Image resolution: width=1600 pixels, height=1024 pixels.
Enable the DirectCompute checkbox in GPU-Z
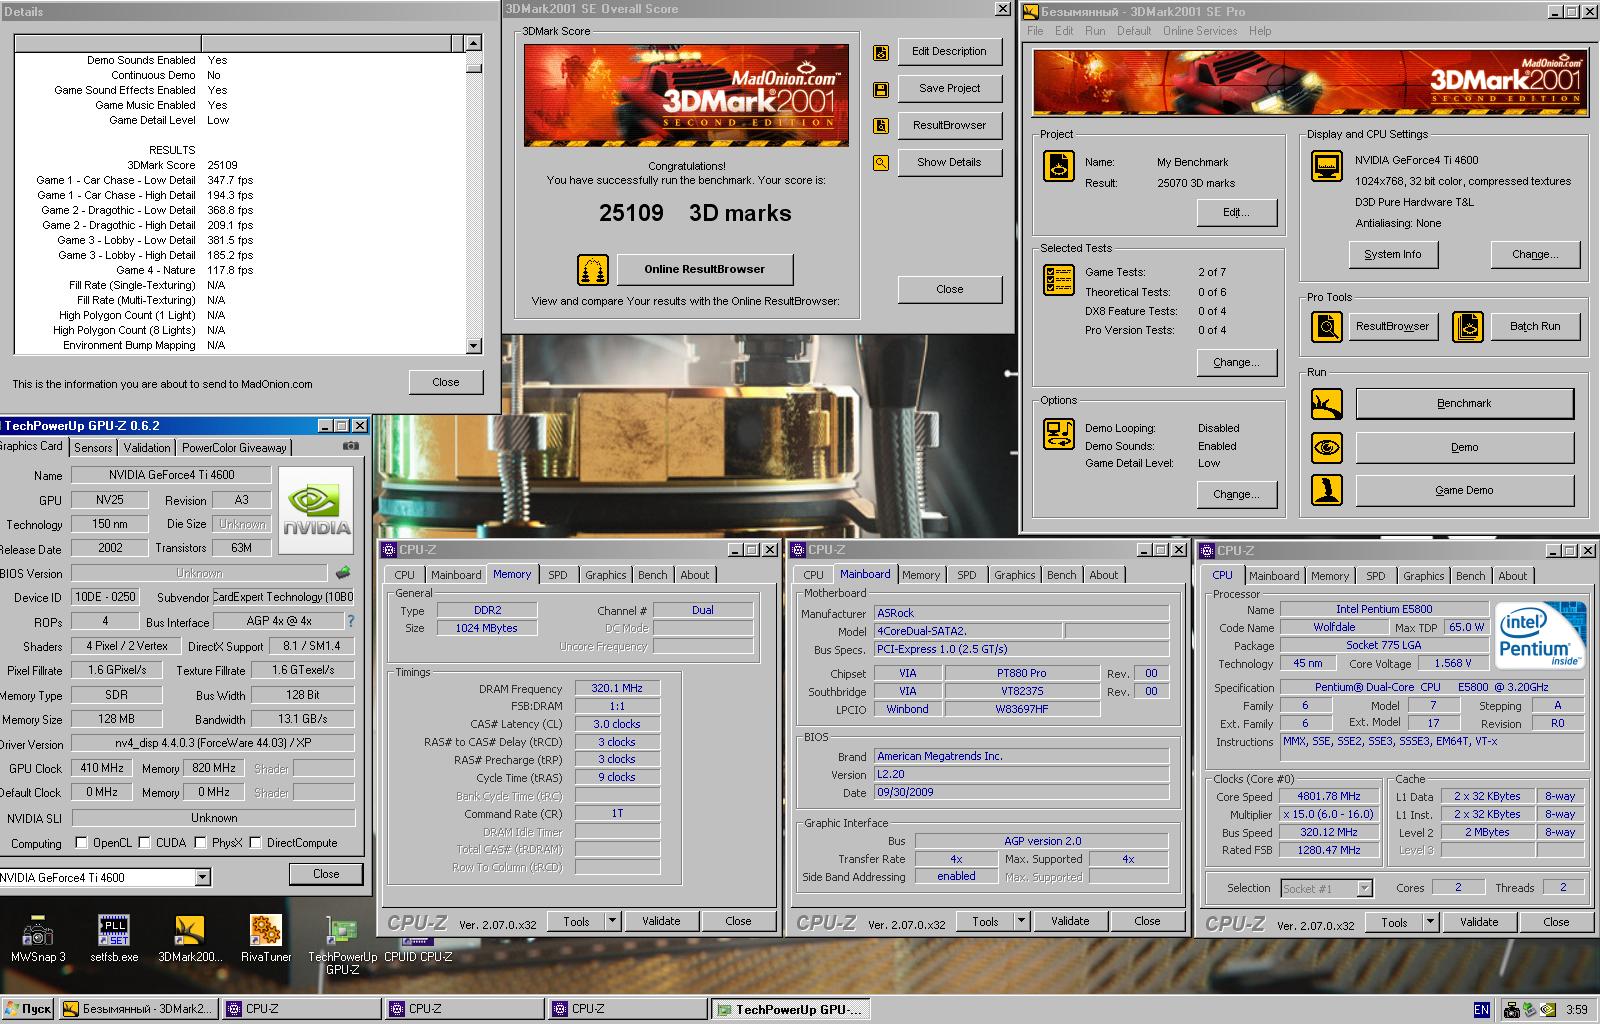coord(256,843)
